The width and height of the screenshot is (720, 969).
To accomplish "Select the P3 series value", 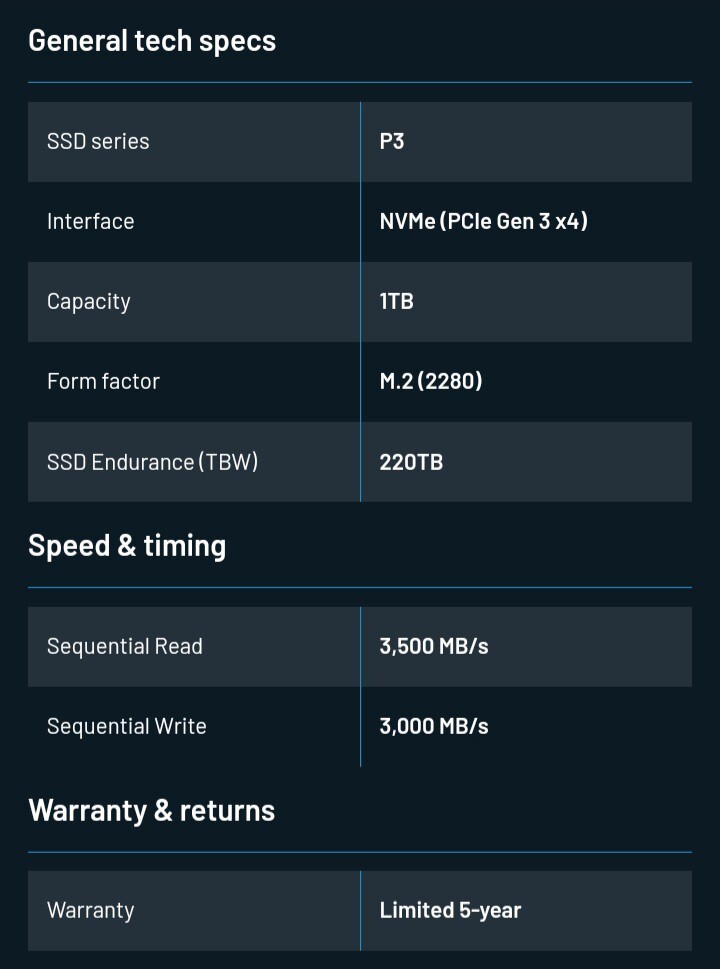I will [x=392, y=142].
